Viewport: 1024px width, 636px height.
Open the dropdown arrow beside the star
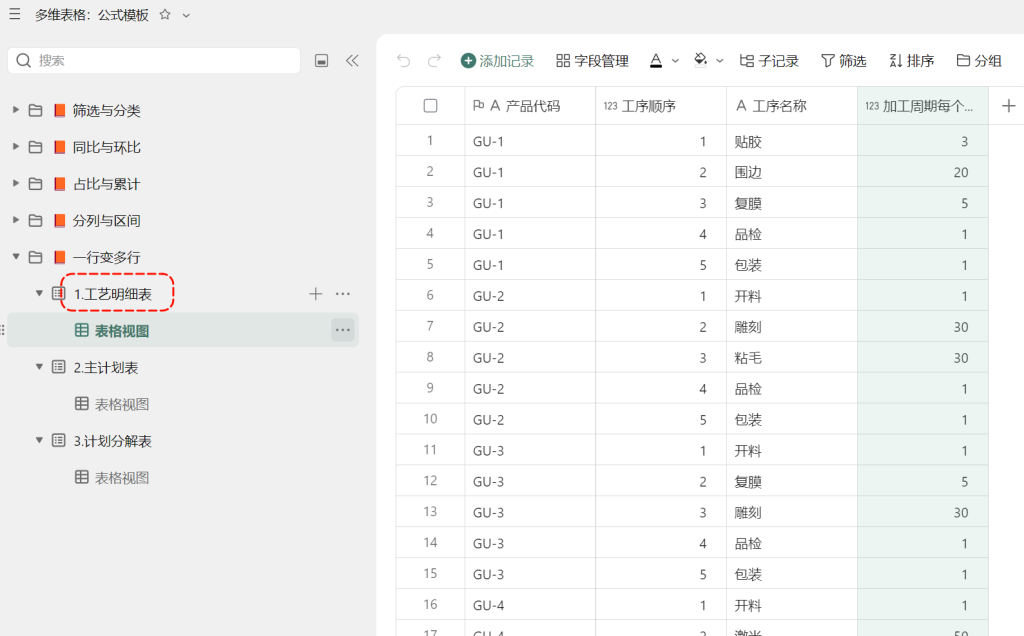pos(186,15)
